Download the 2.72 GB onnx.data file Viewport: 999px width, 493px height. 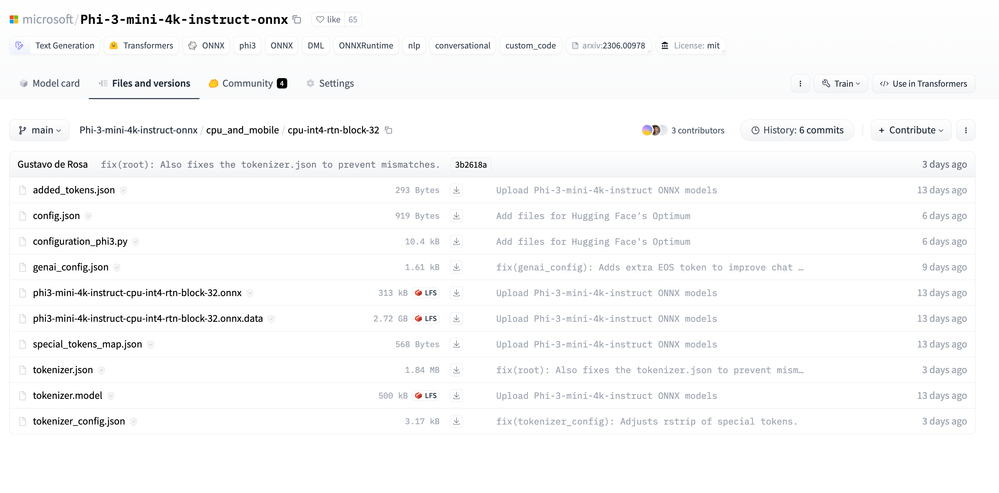[x=456, y=318]
